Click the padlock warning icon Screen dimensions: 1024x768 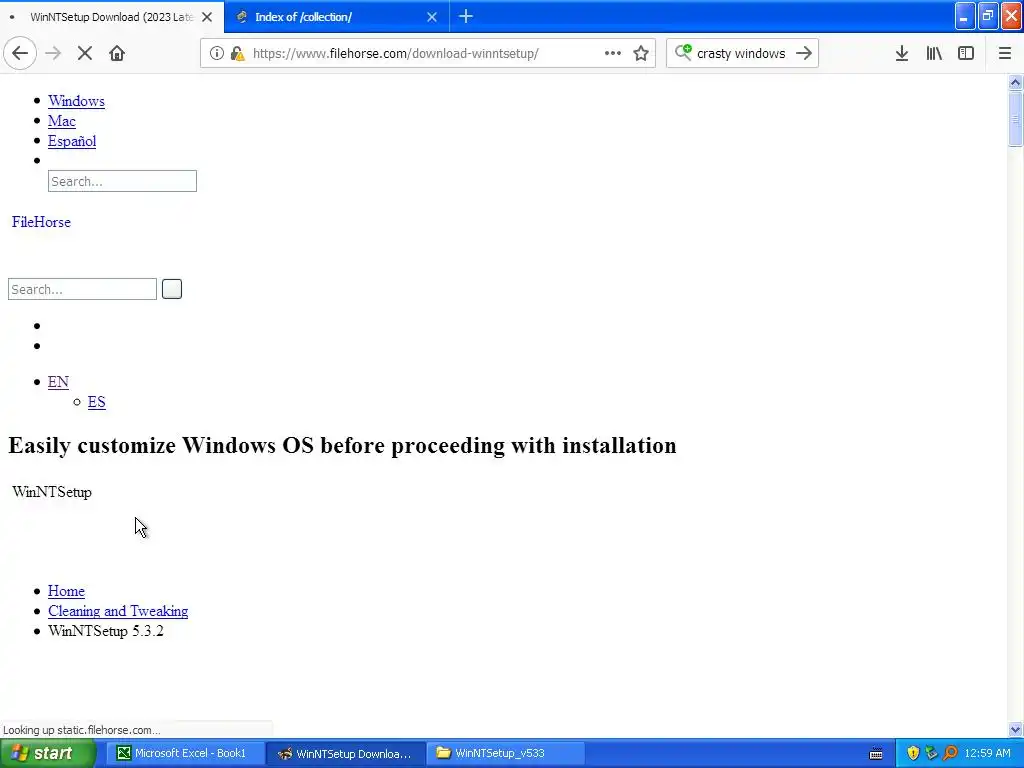(237, 54)
